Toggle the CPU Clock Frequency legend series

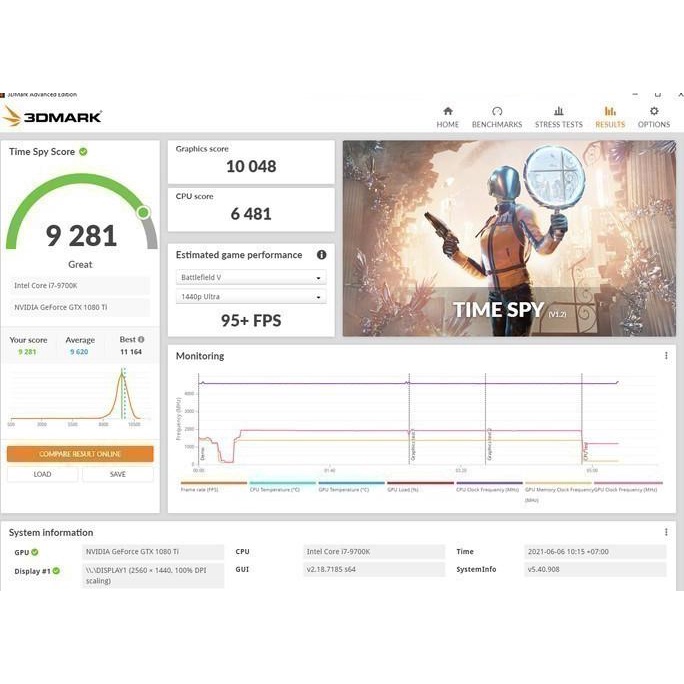coord(488,487)
